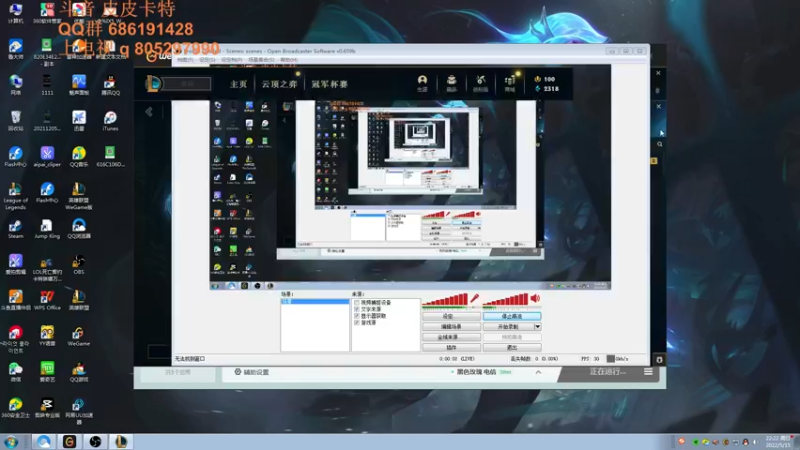Open the WeGame desktop shortcut
Screen dimensions: 800x450
click(79, 337)
